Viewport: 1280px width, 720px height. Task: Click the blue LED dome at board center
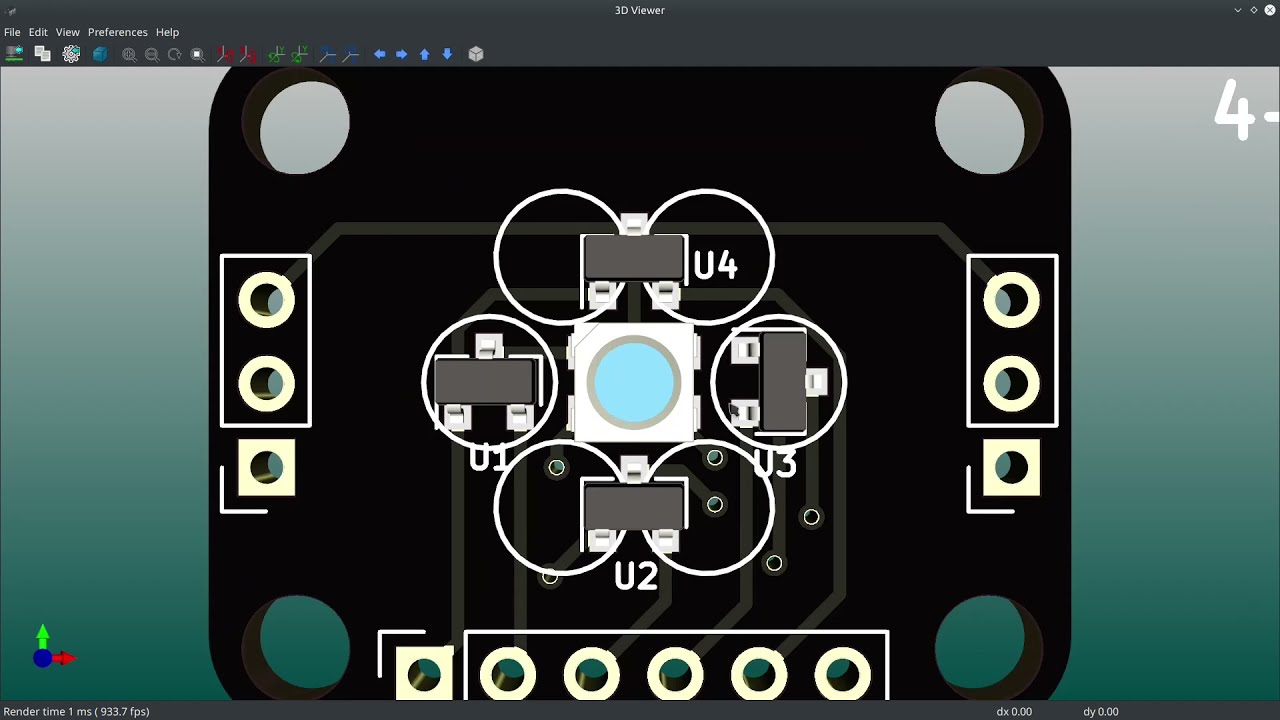click(634, 381)
